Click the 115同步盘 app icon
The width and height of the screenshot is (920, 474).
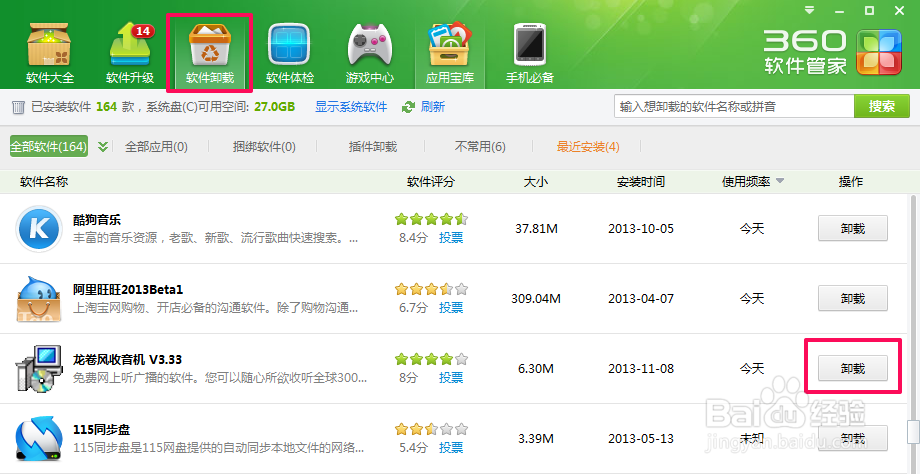(39, 438)
